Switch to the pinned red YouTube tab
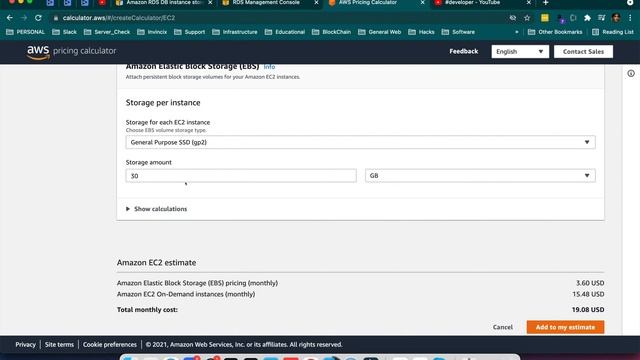The width and height of the screenshot is (640, 360). click(102, 3)
